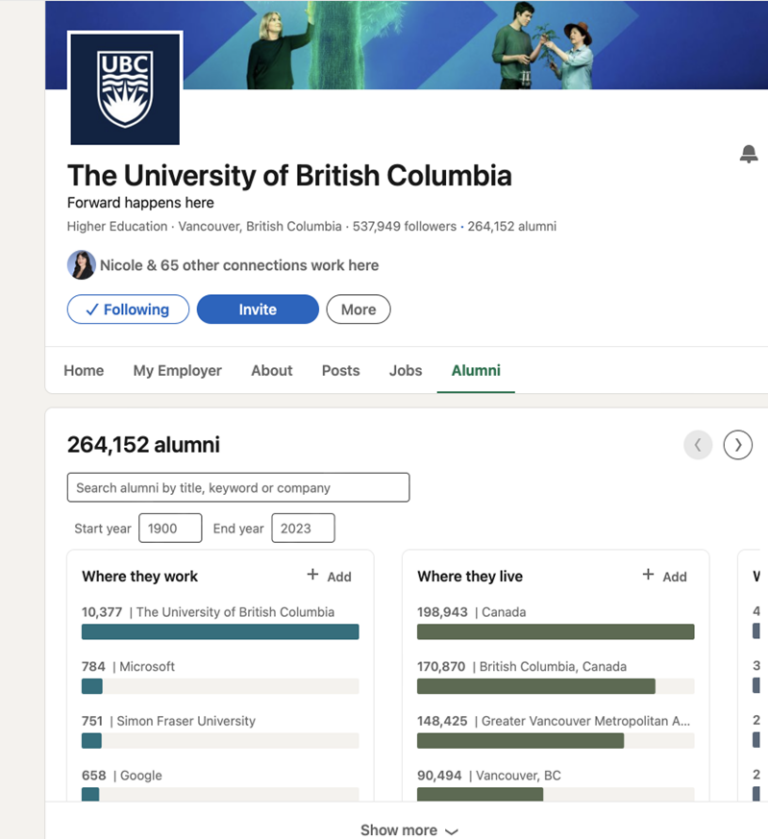The height and width of the screenshot is (839, 768).
Task: Select Nicole's profile picture thumbnail
Action: 81,265
